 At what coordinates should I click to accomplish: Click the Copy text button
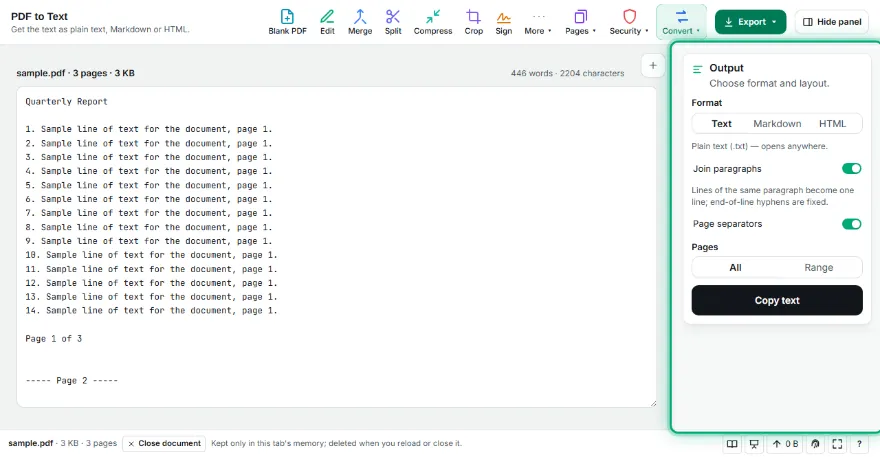(777, 300)
